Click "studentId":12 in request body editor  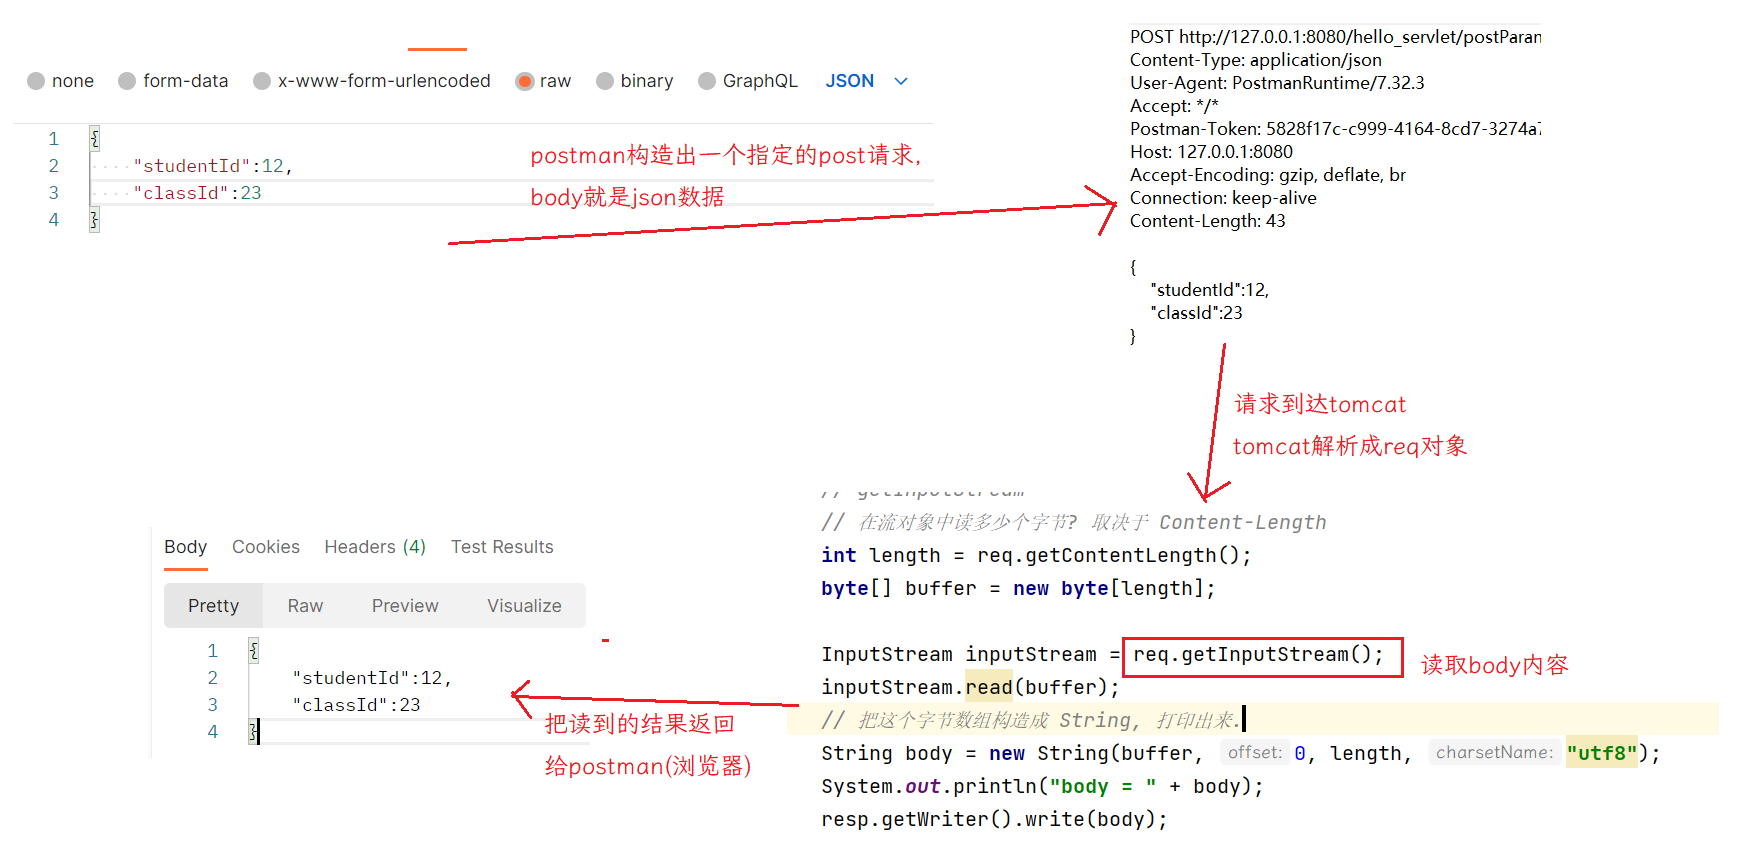click(213, 166)
